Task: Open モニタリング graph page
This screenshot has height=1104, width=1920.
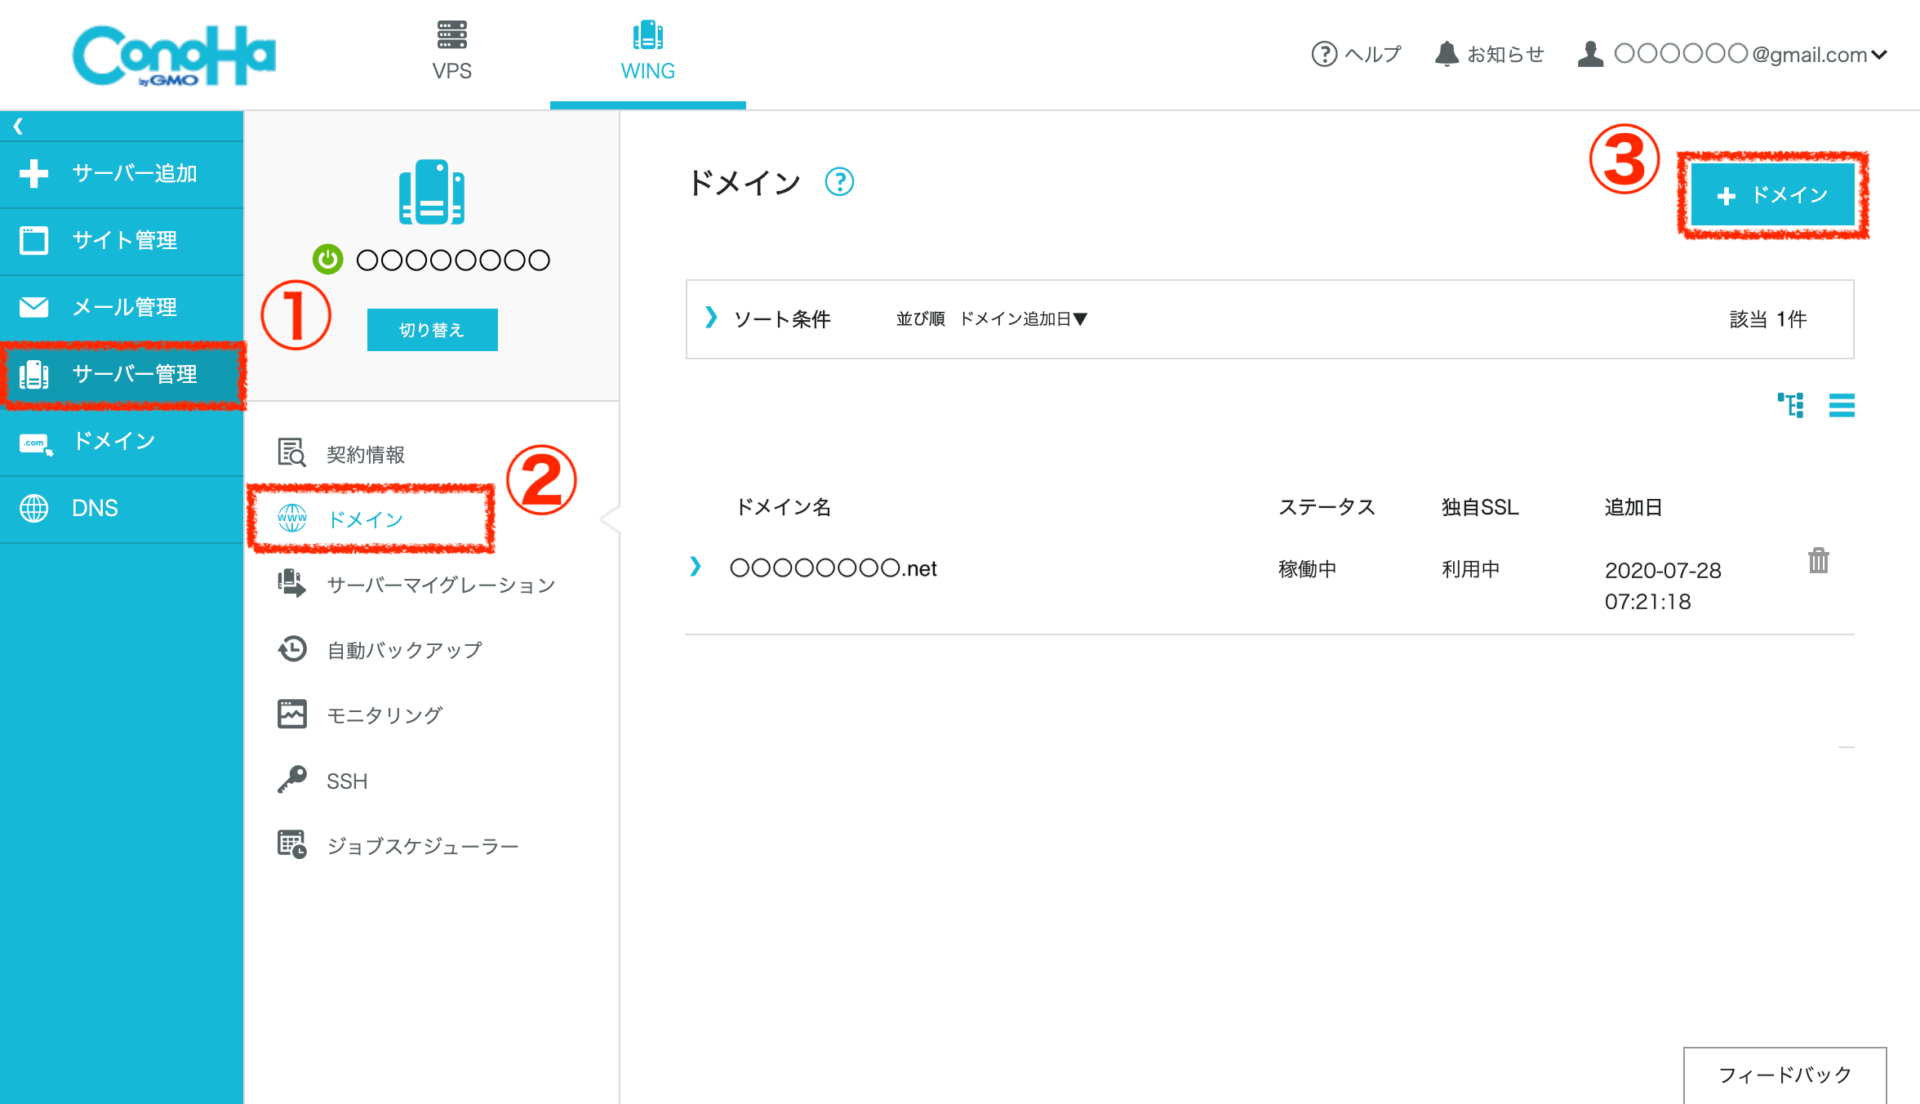Action: pyautogui.click(x=384, y=715)
